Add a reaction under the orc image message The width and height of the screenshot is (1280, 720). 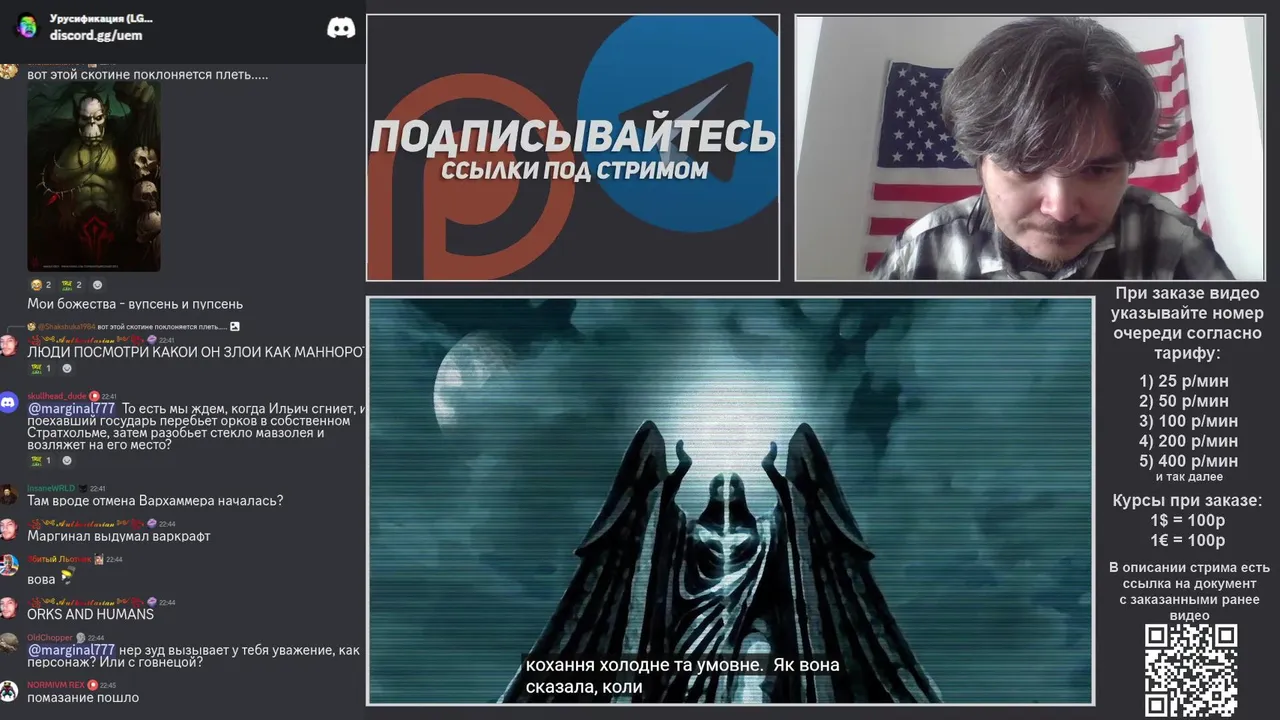click(x=97, y=285)
